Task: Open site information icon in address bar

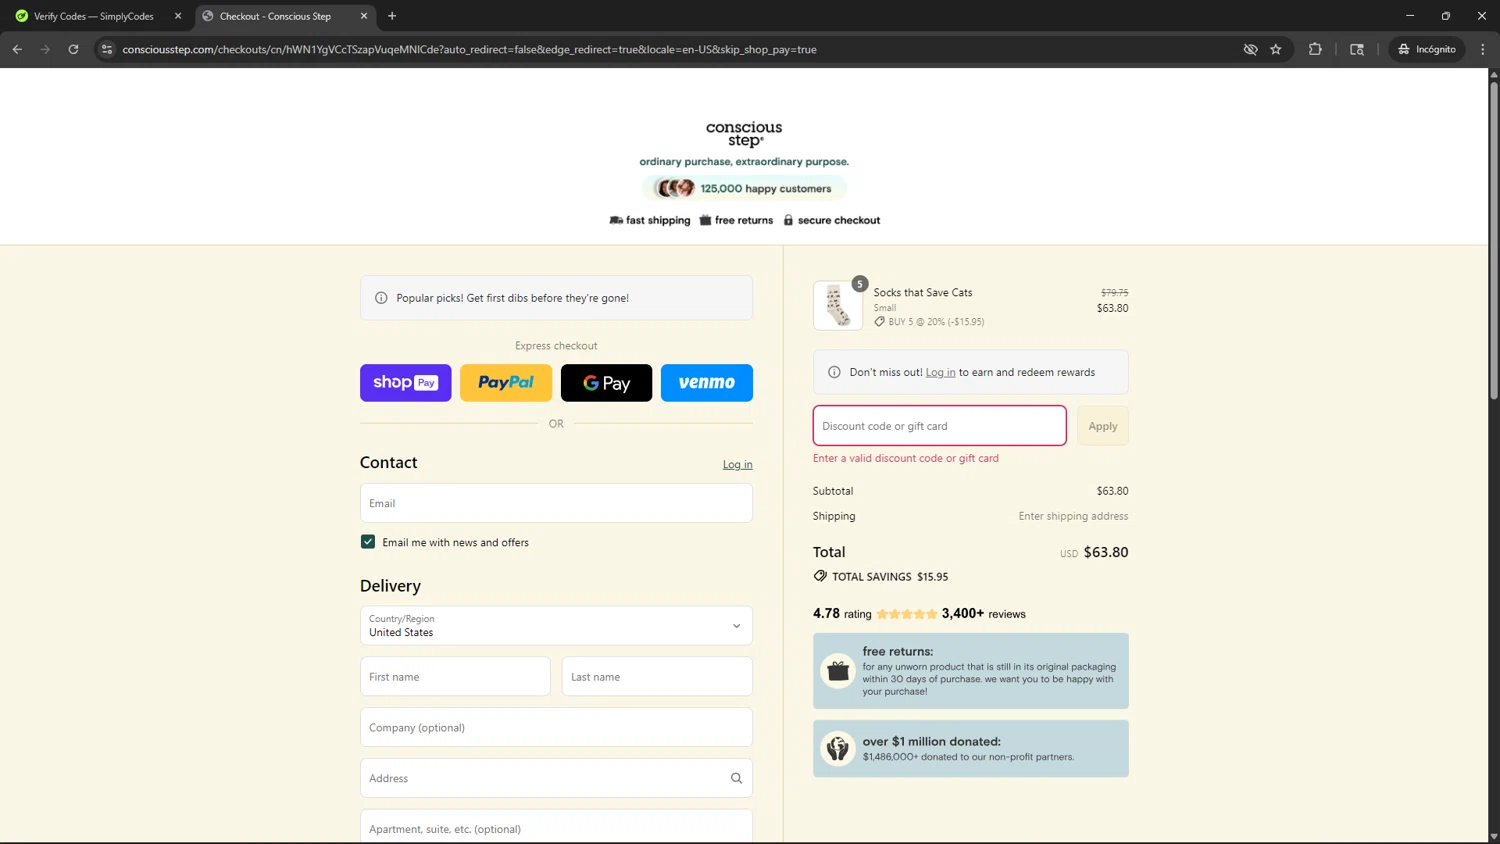Action: pos(107,49)
